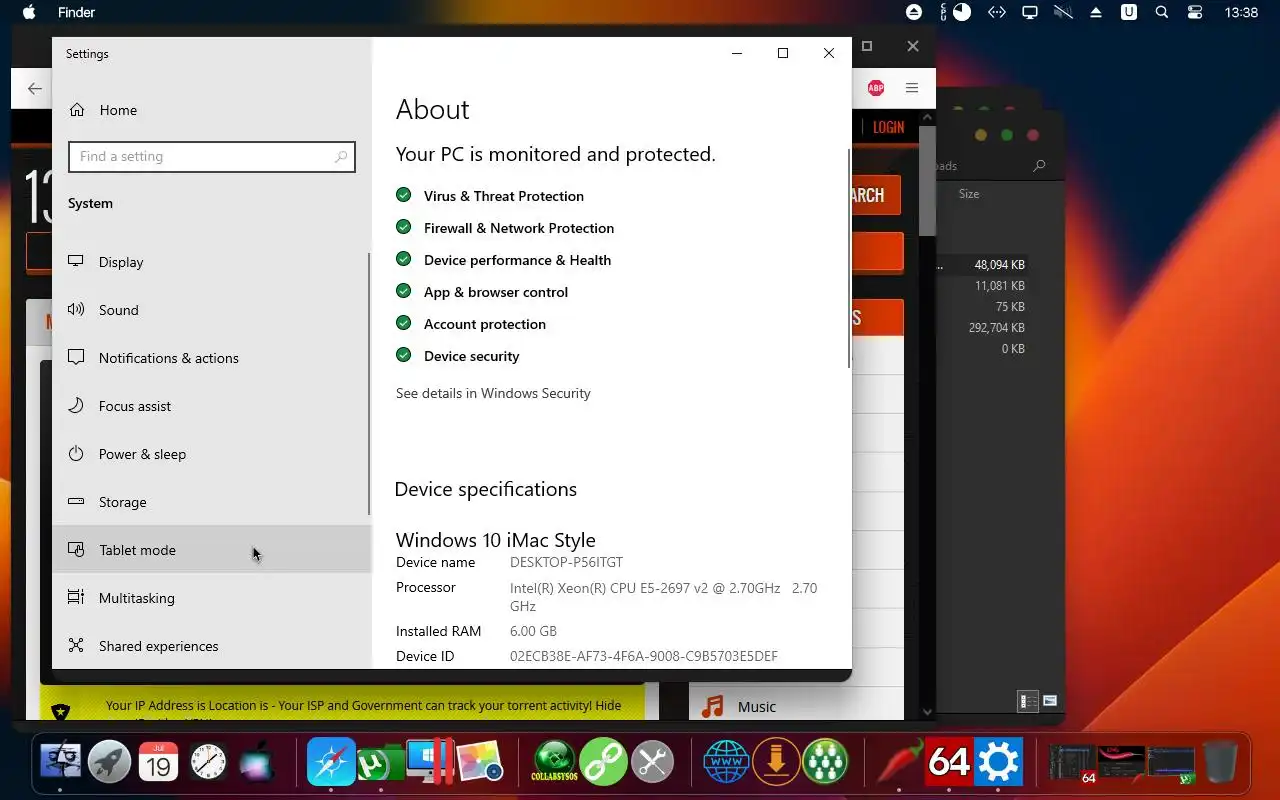Open Sound settings in the sidebar
This screenshot has width=1280, height=800.
[x=211, y=310]
